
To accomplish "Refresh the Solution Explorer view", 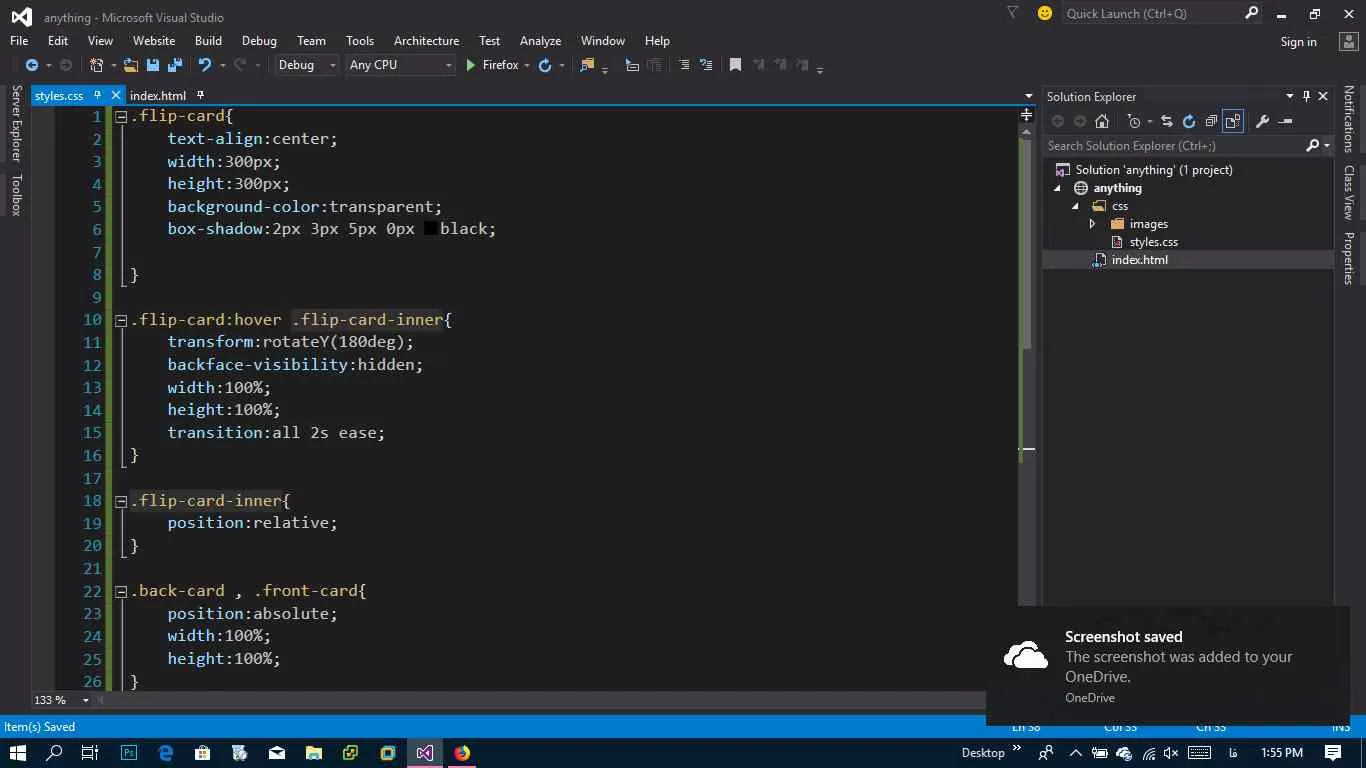I will [x=1189, y=121].
